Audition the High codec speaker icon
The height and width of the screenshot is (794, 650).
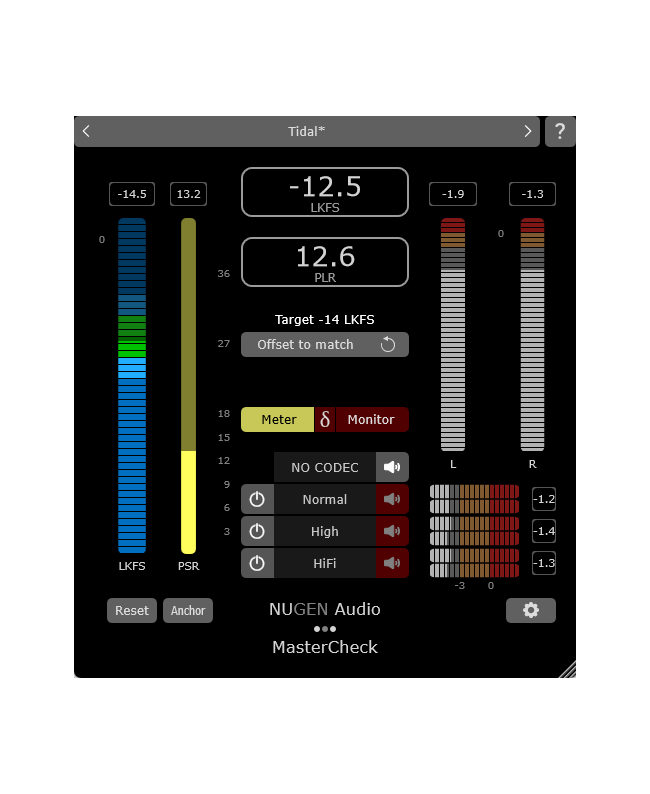[x=392, y=531]
